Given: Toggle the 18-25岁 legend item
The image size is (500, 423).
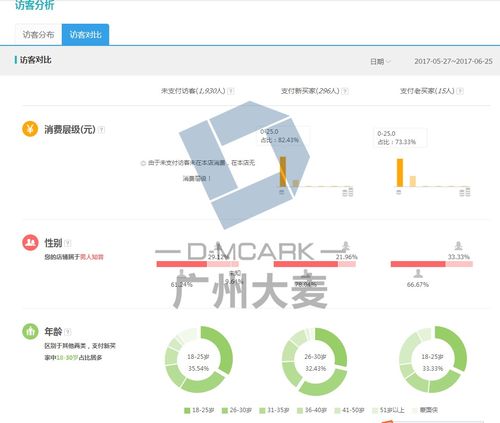Looking at the screenshot, I should 199,410.
